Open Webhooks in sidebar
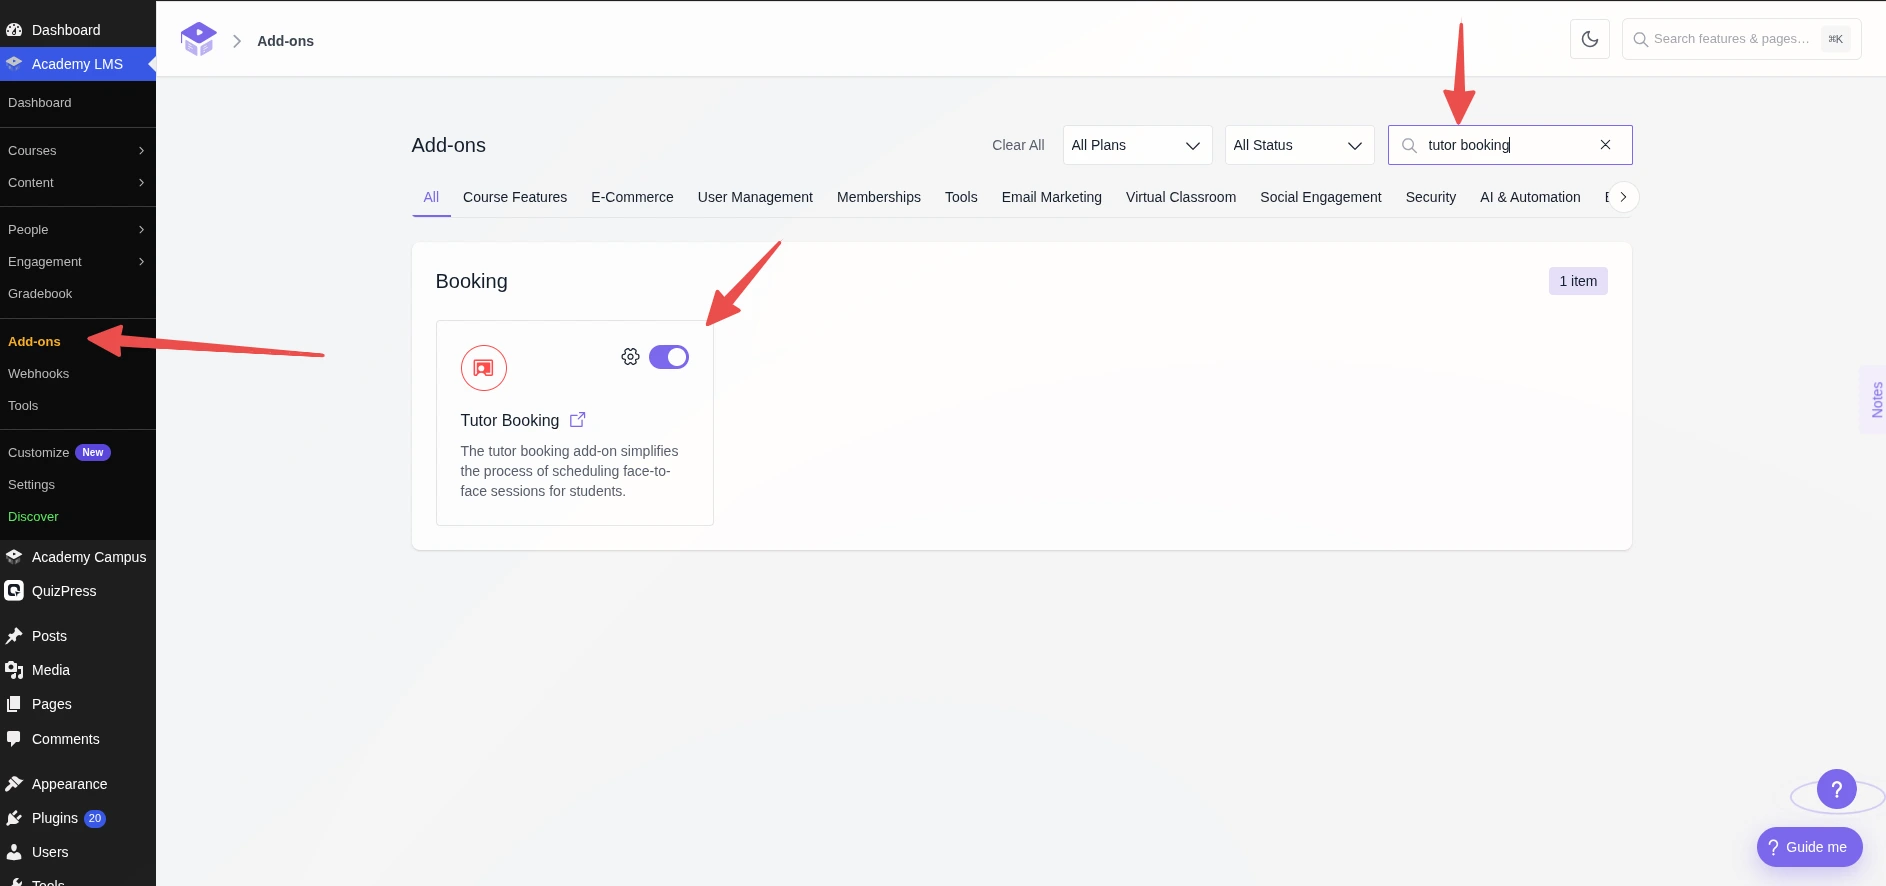The image size is (1886, 886). click(x=39, y=374)
